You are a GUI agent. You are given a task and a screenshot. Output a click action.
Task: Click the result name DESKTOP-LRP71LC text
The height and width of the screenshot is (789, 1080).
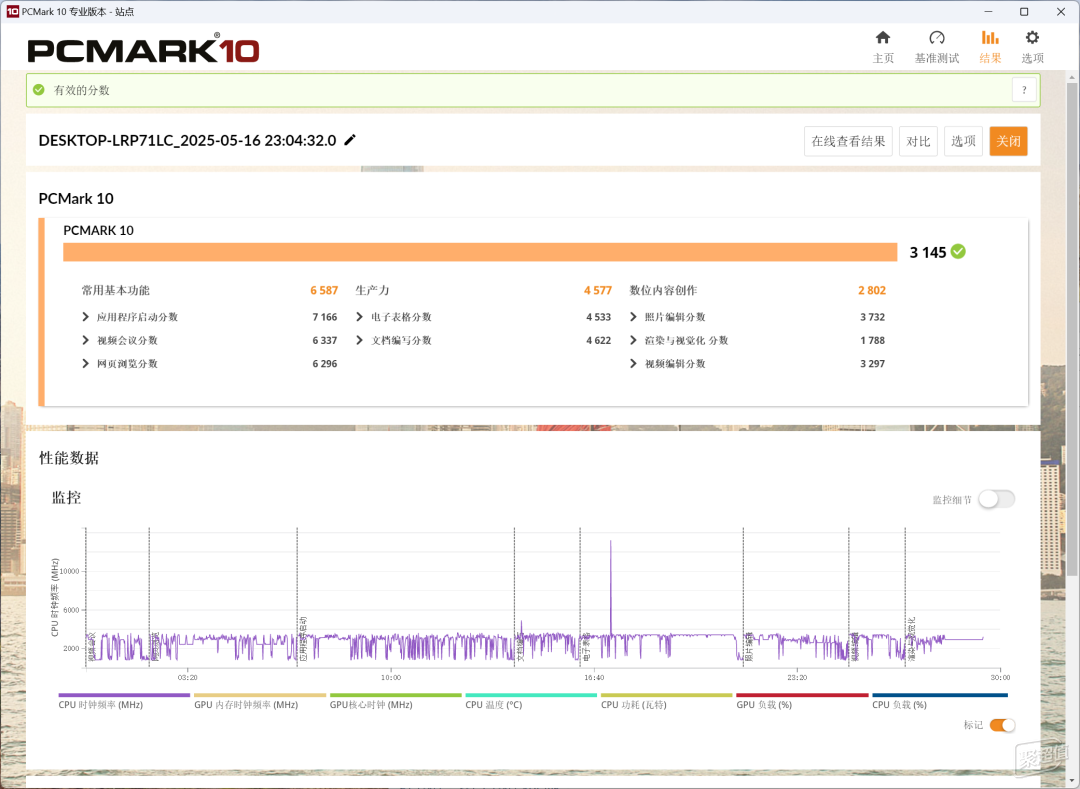point(187,140)
